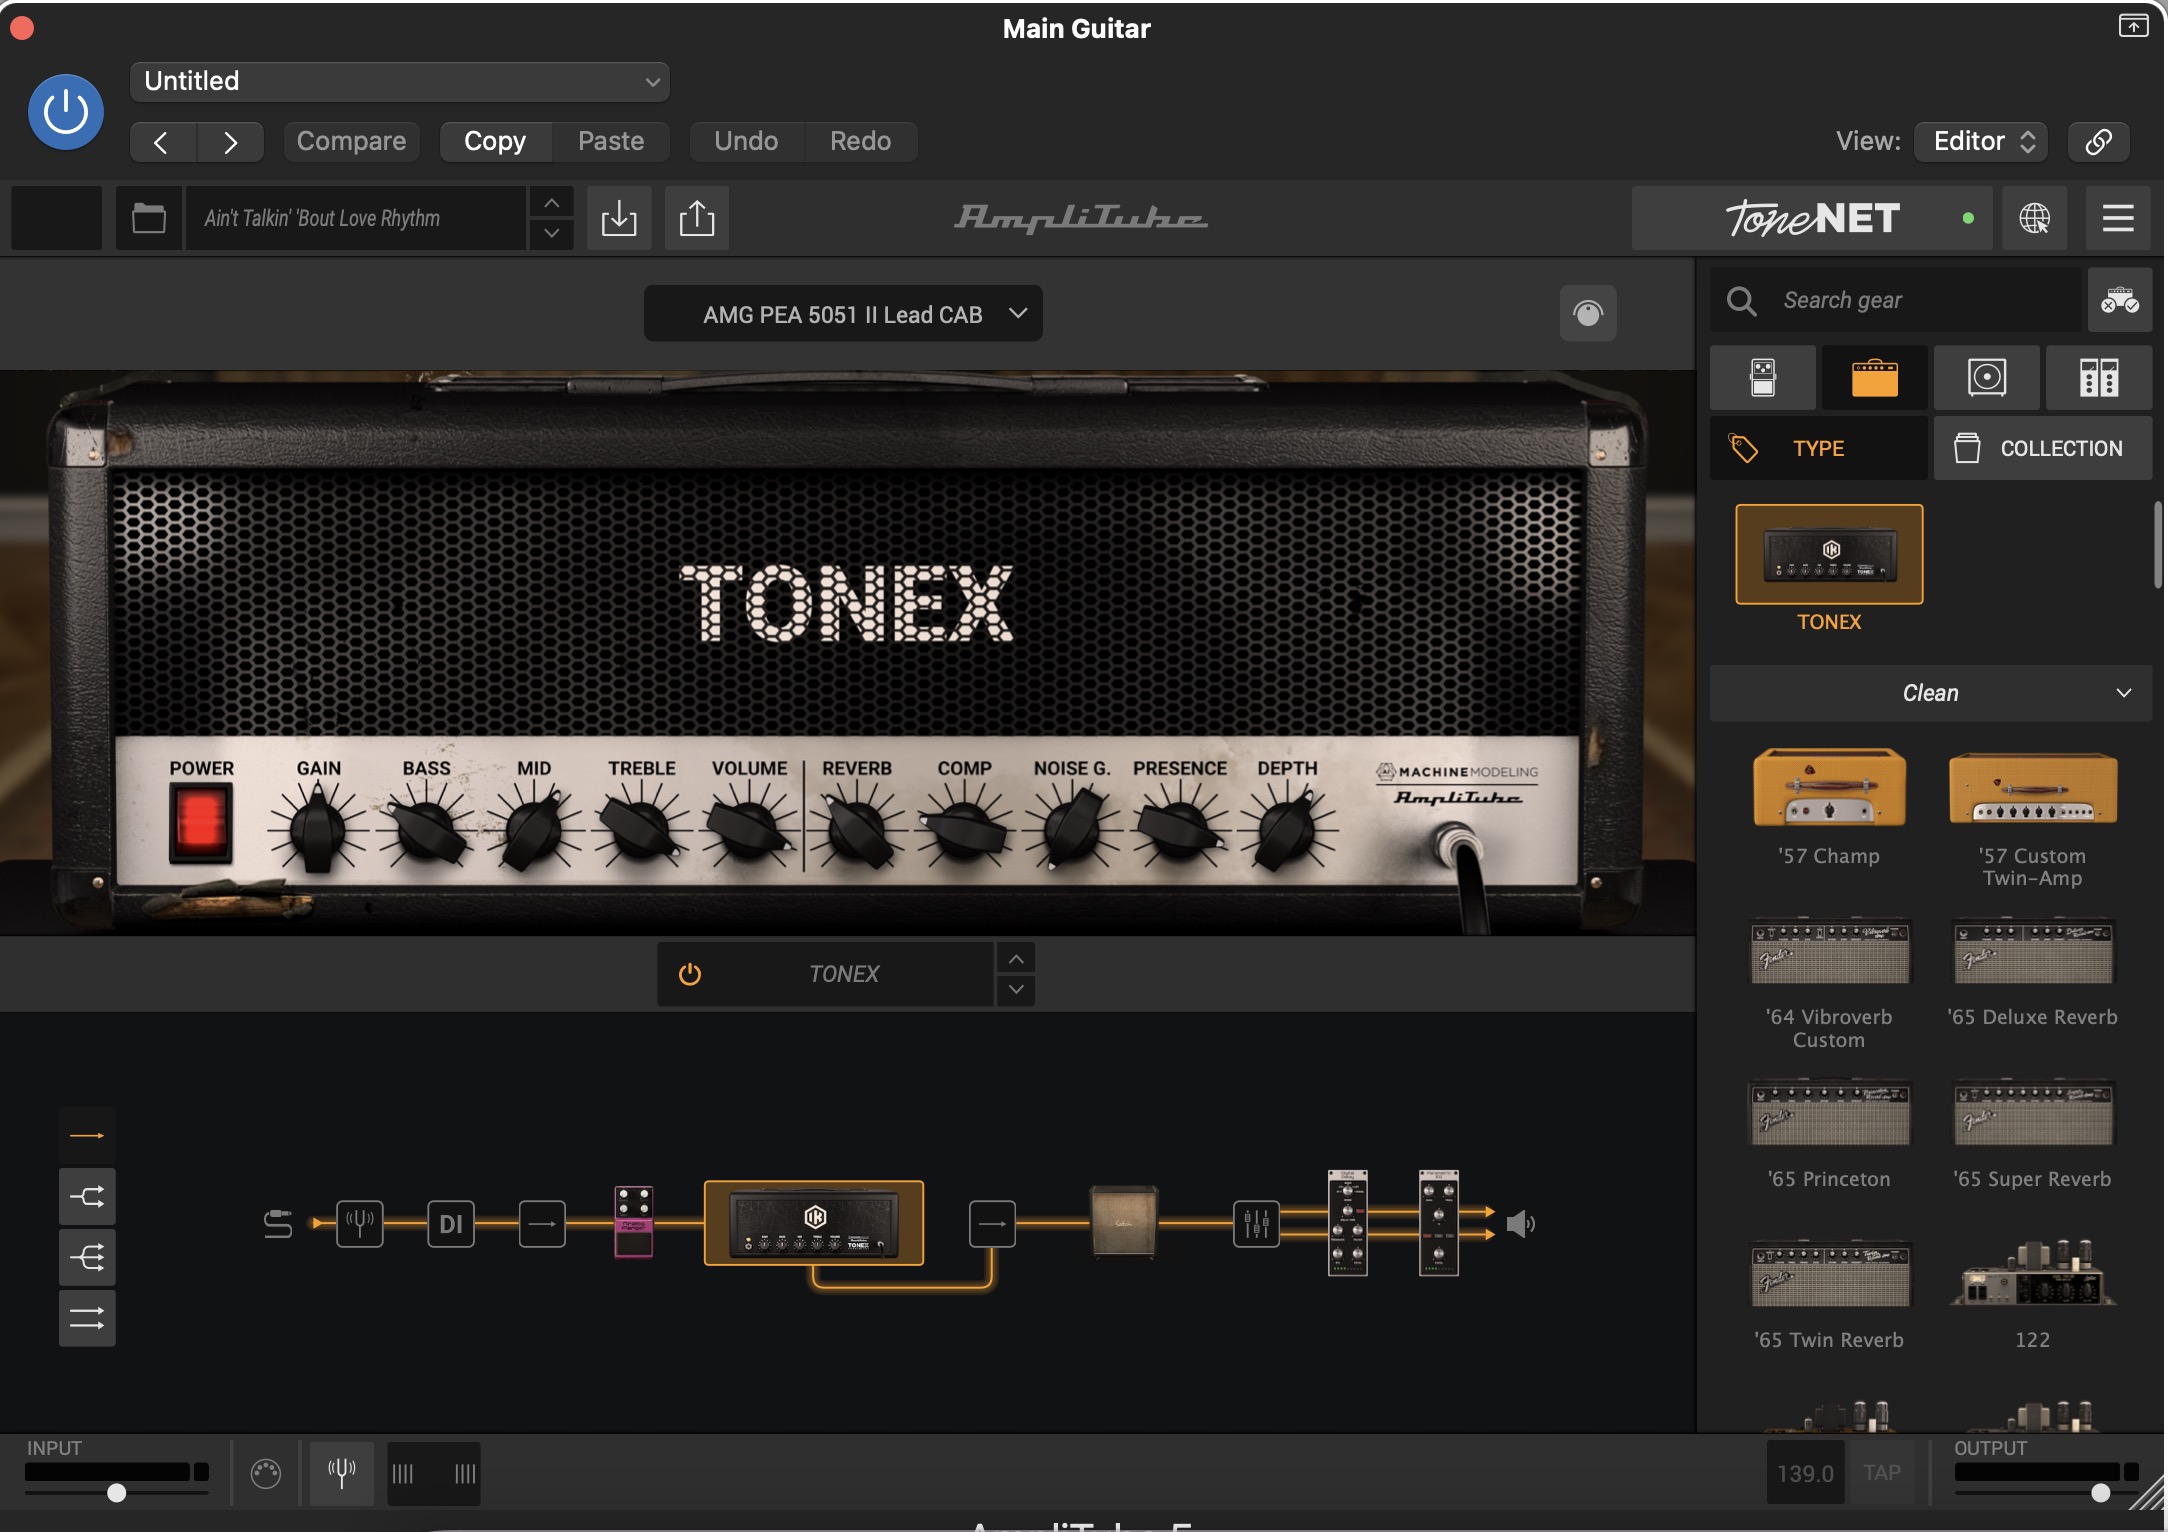The image size is (2168, 1532).
Task: Click the globe web icon
Action: [x=2034, y=217]
